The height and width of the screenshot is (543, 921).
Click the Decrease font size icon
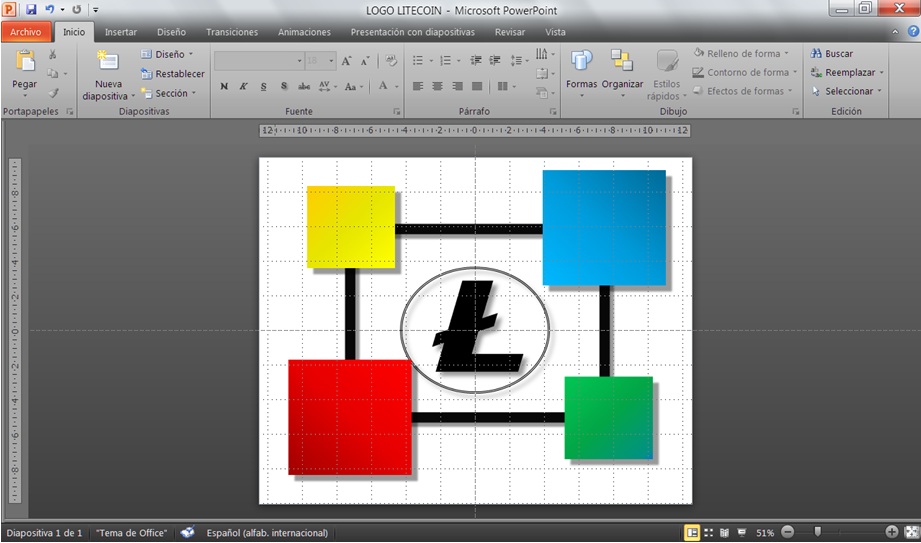pos(365,61)
